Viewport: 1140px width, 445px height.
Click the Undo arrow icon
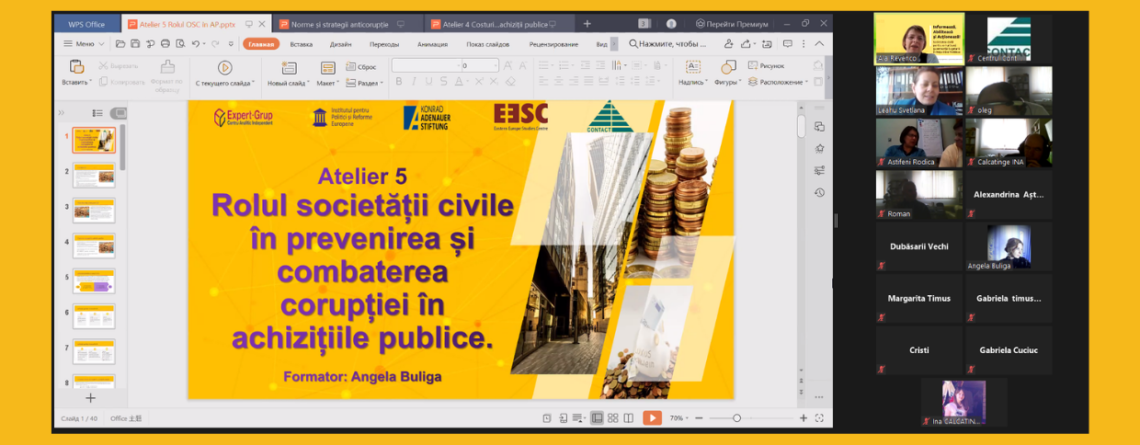195,44
